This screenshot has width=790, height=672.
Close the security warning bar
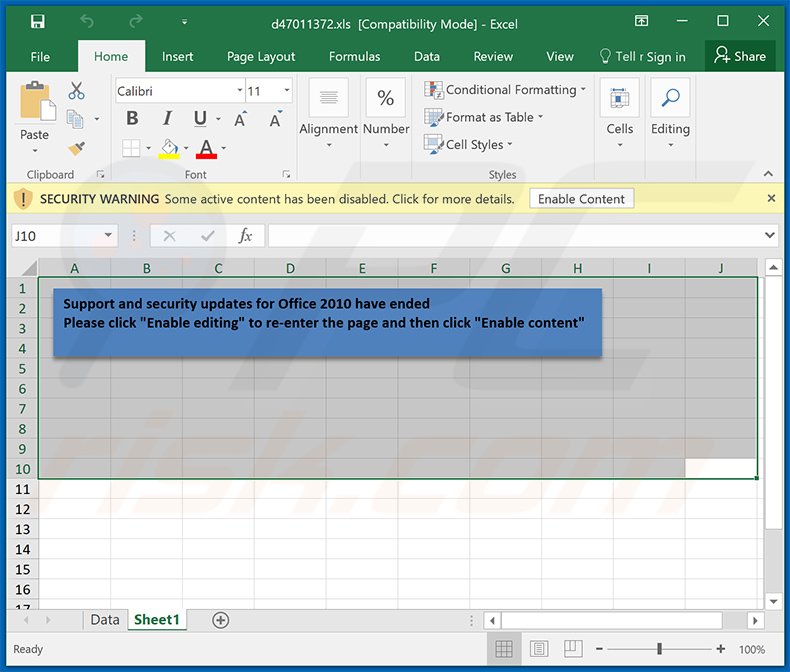(771, 198)
